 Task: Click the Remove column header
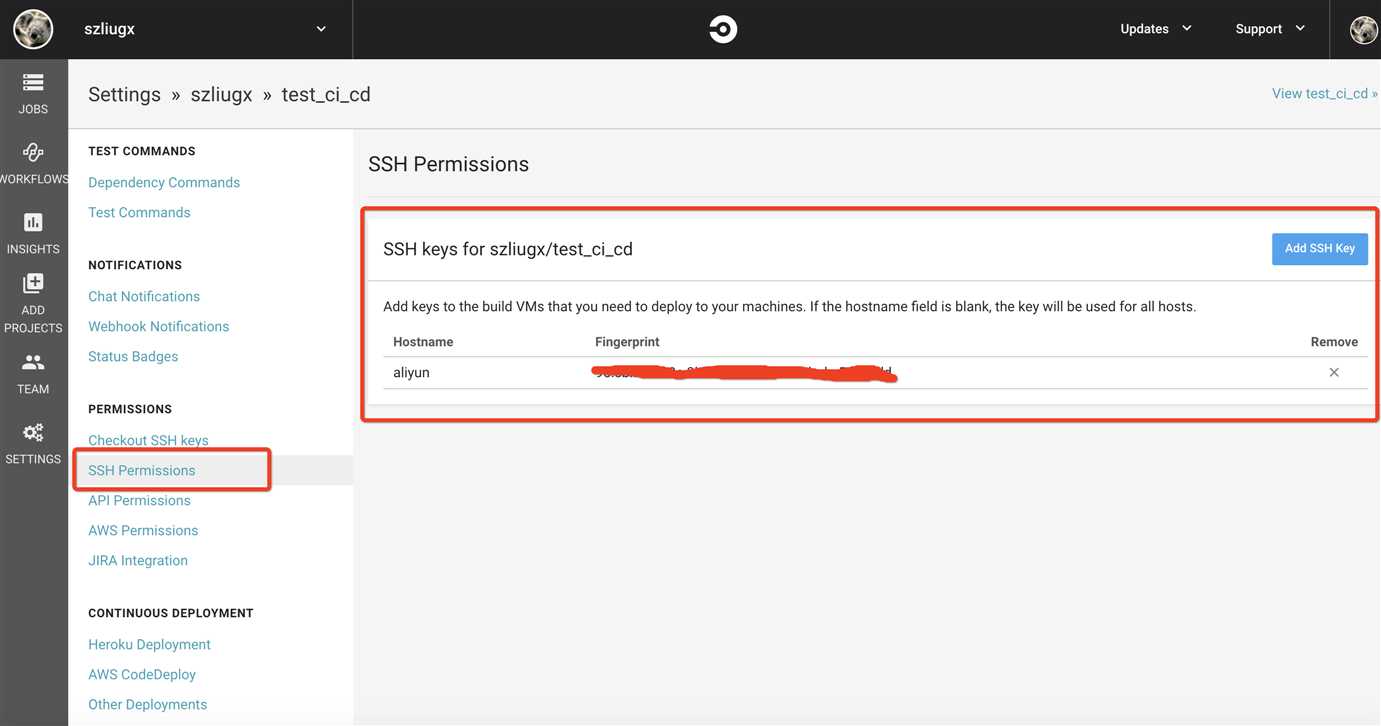click(1334, 342)
